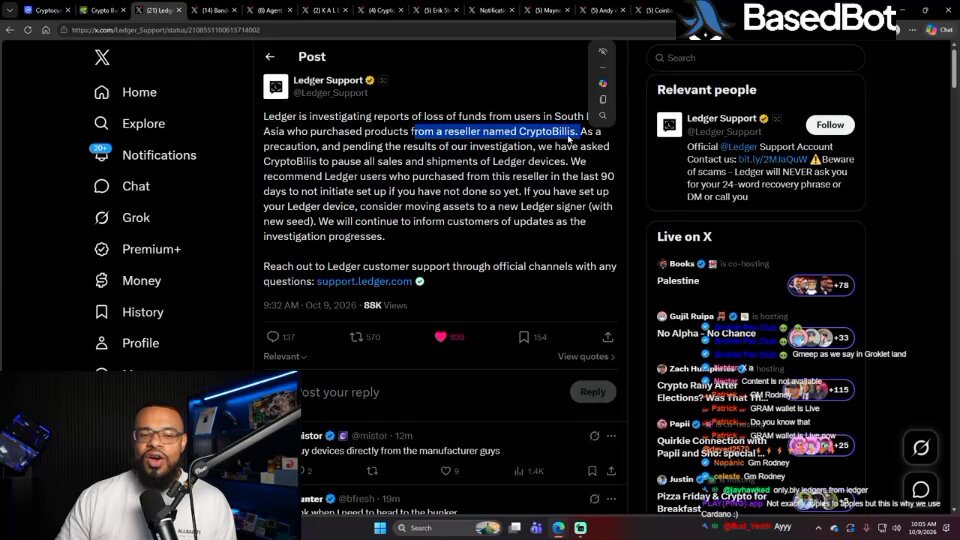The width and height of the screenshot is (960, 540).
Task: Share mistor's reply
Action: 611,471
